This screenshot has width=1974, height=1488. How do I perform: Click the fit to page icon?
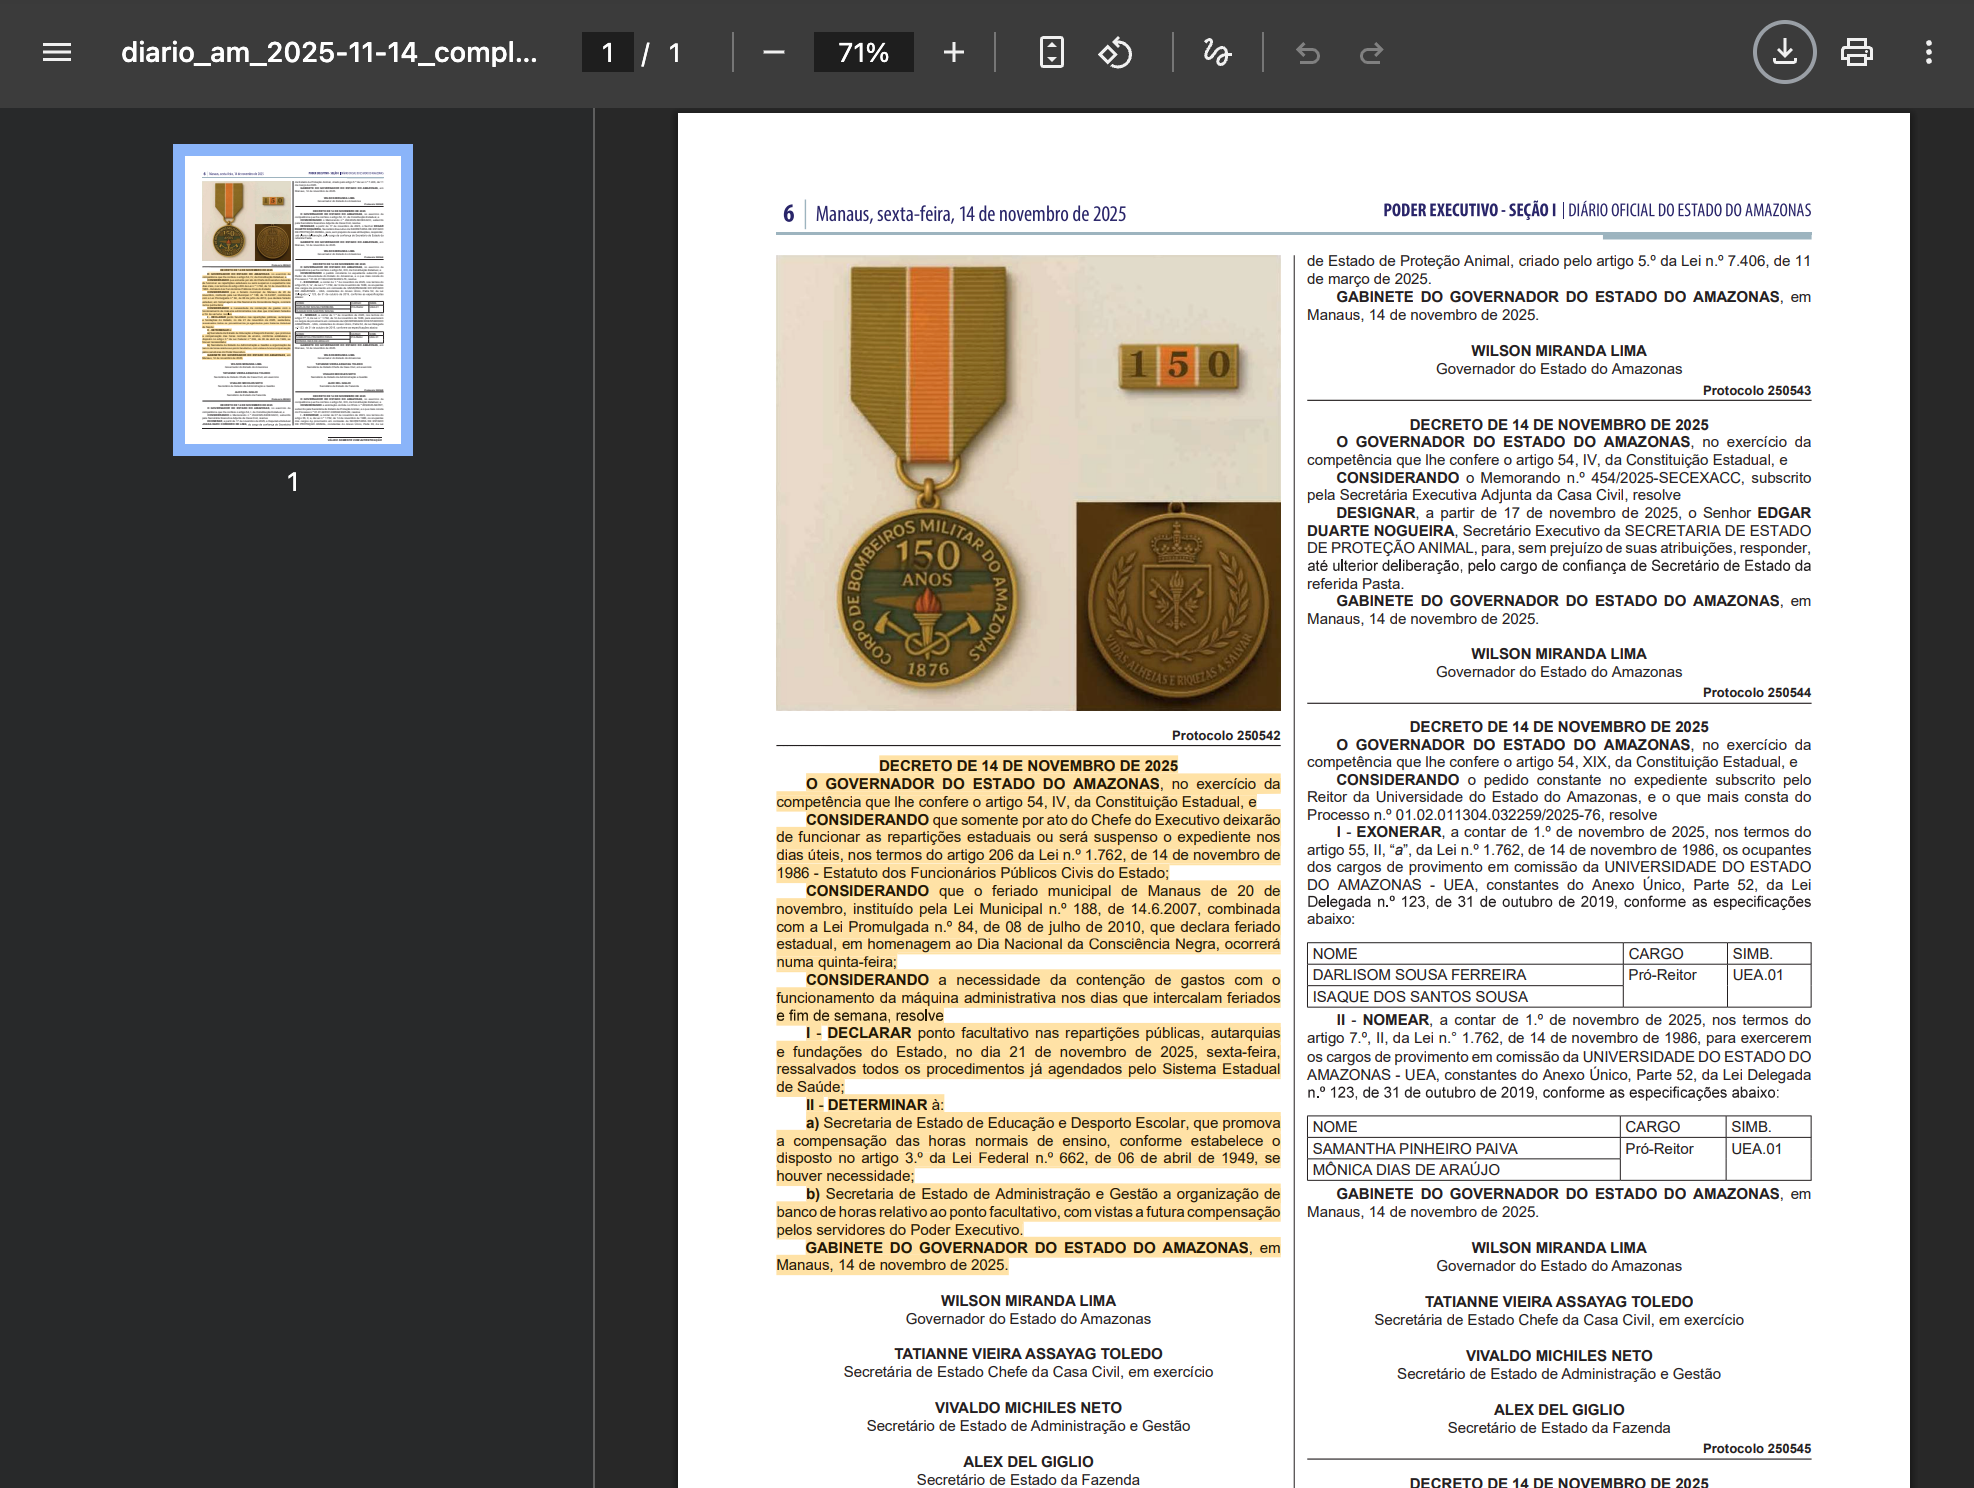[1051, 52]
